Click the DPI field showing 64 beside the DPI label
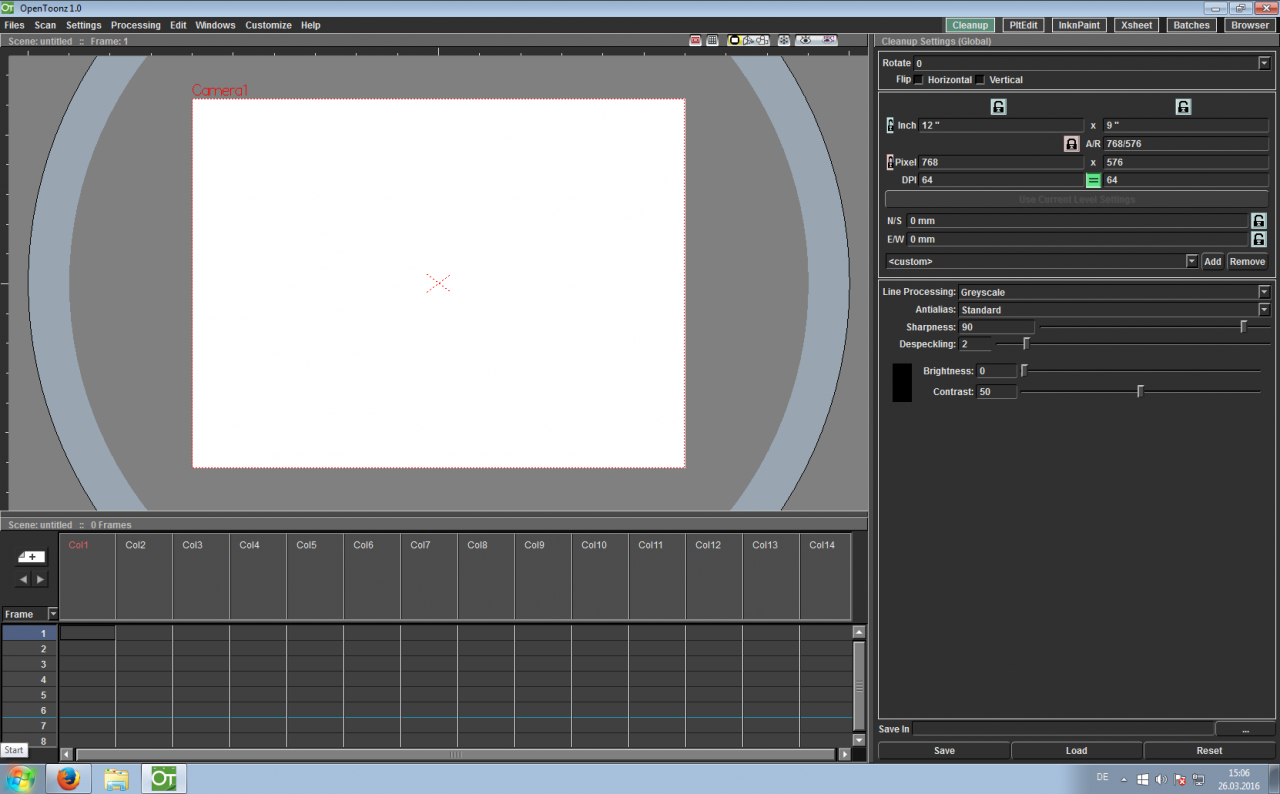1280x794 pixels. [1001, 180]
